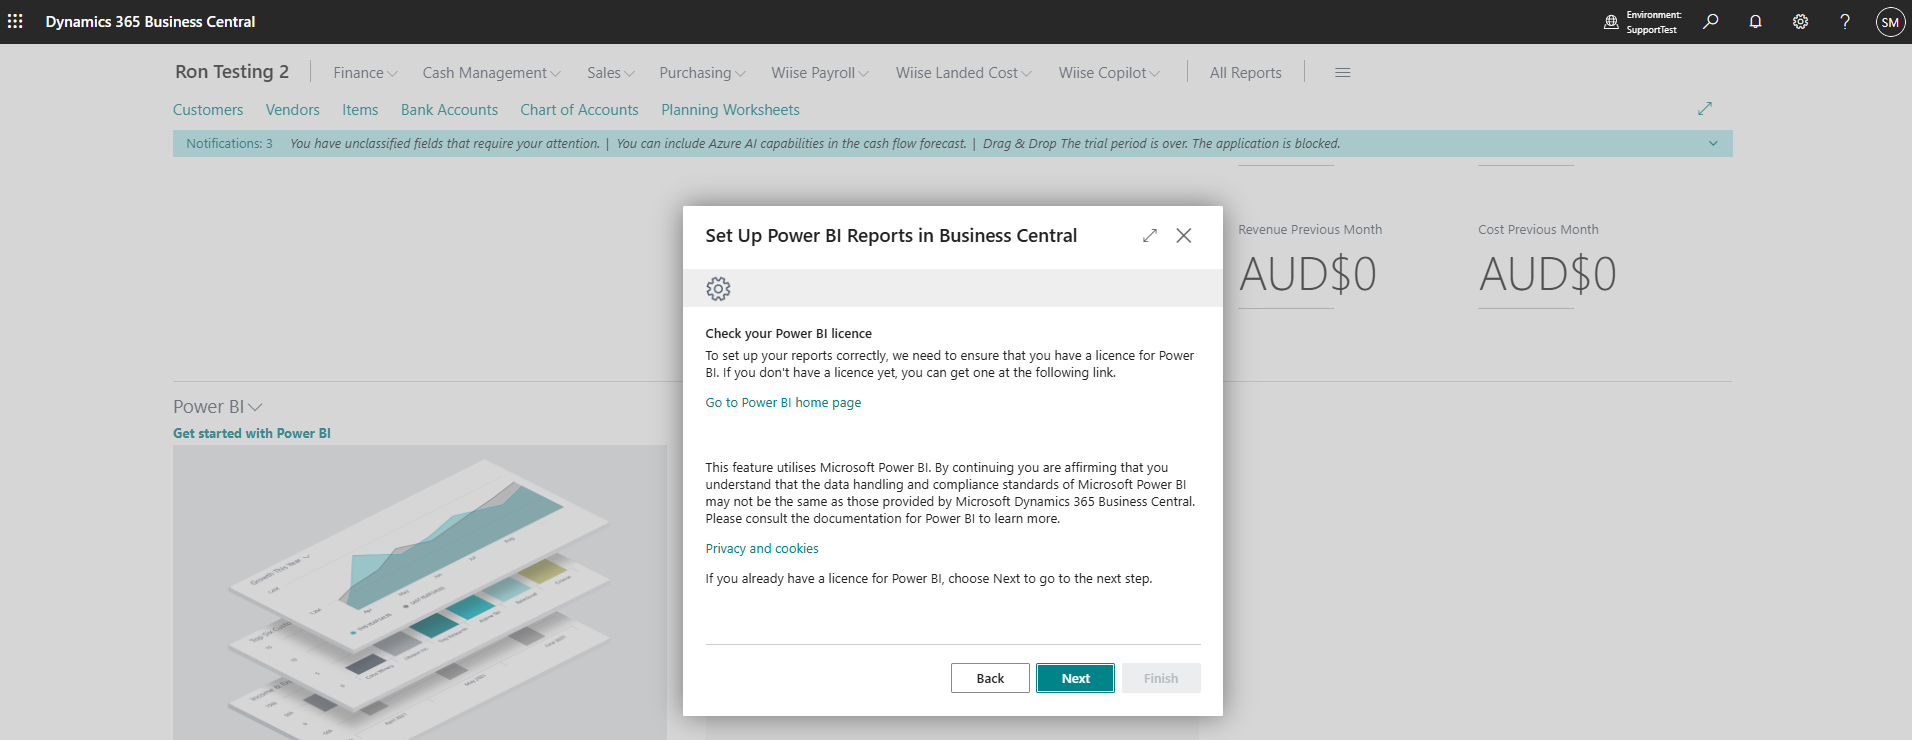Viewport: 1912px width, 740px height.
Task: Open the Purchasing menu dropdown
Action: coord(702,73)
